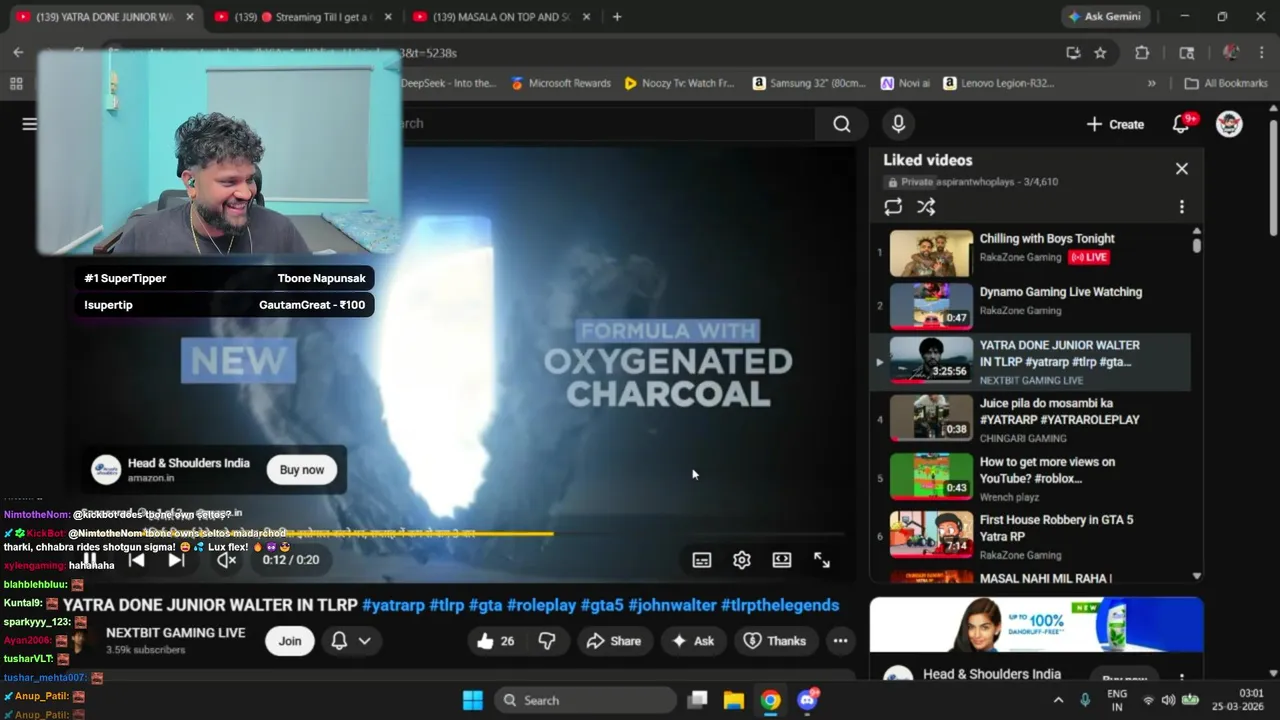Go to previous video in player
The height and width of the screenshot is (720, 1280).
137,560
